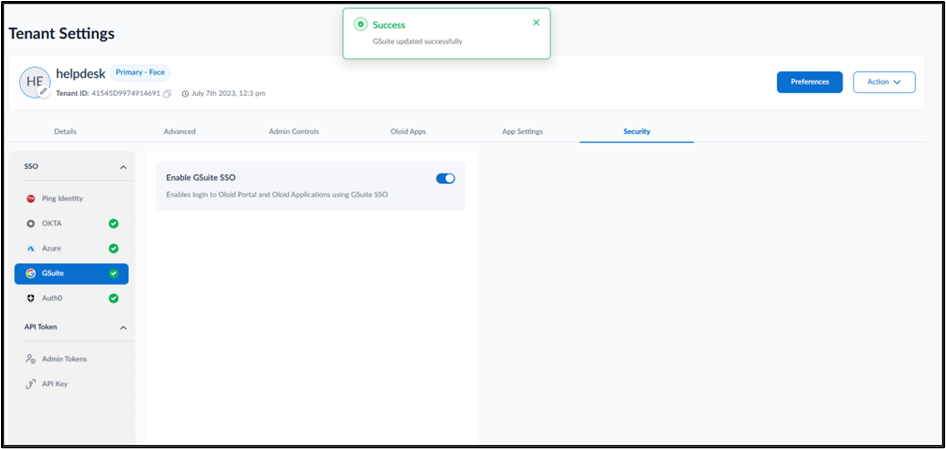This screenshot has height=449, width=946.
Task: Click the SSO section header label
Action: pyautogui.click(x=31, y=167)
